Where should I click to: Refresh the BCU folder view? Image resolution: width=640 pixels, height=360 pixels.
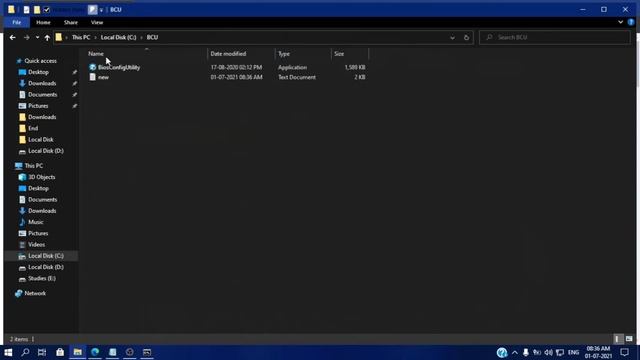(466, 38)
